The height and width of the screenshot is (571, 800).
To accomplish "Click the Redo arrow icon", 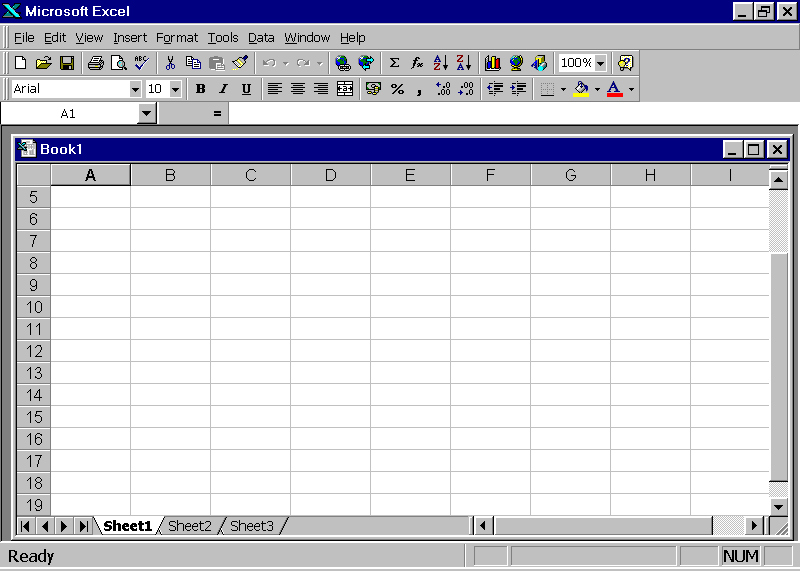I will click(x=303, y=63).
